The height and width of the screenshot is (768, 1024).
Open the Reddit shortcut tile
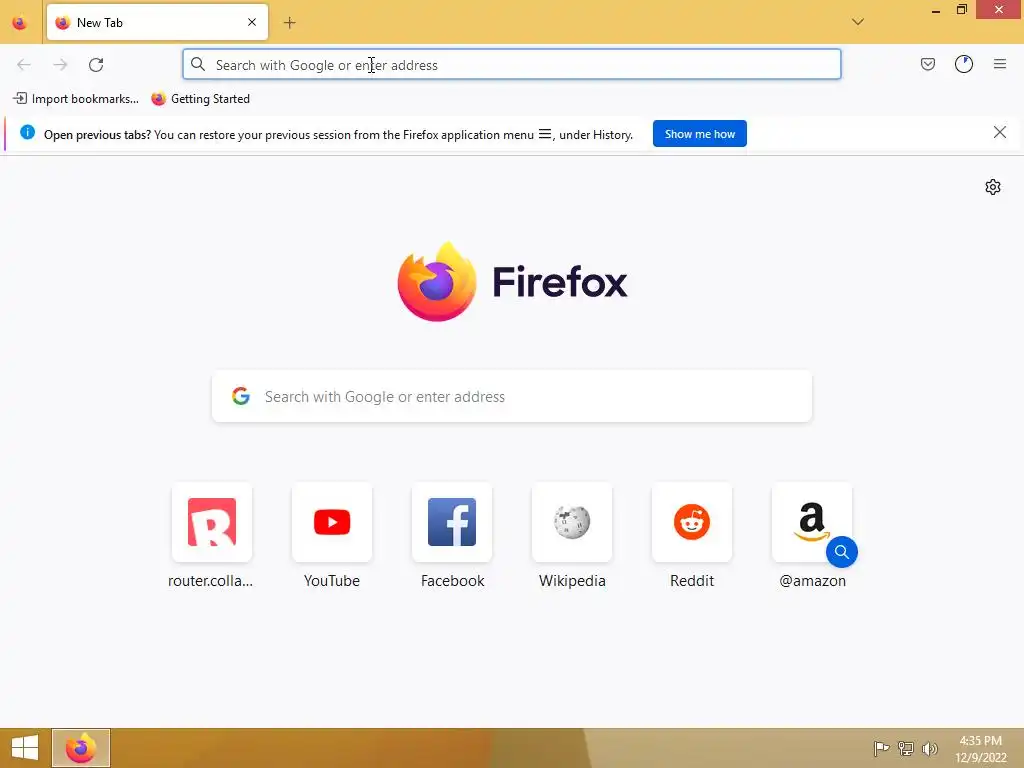[692, 522]
